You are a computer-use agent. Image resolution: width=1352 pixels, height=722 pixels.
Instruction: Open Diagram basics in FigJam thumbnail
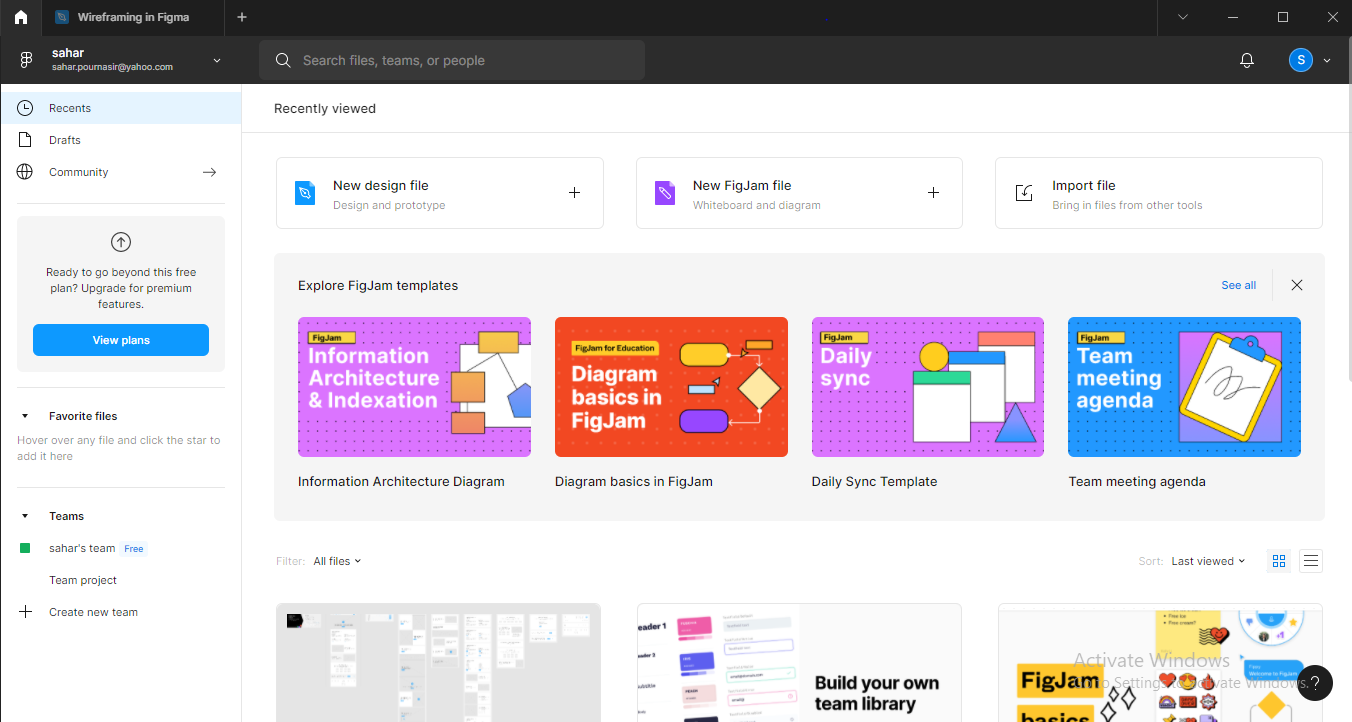coord(671,387)
